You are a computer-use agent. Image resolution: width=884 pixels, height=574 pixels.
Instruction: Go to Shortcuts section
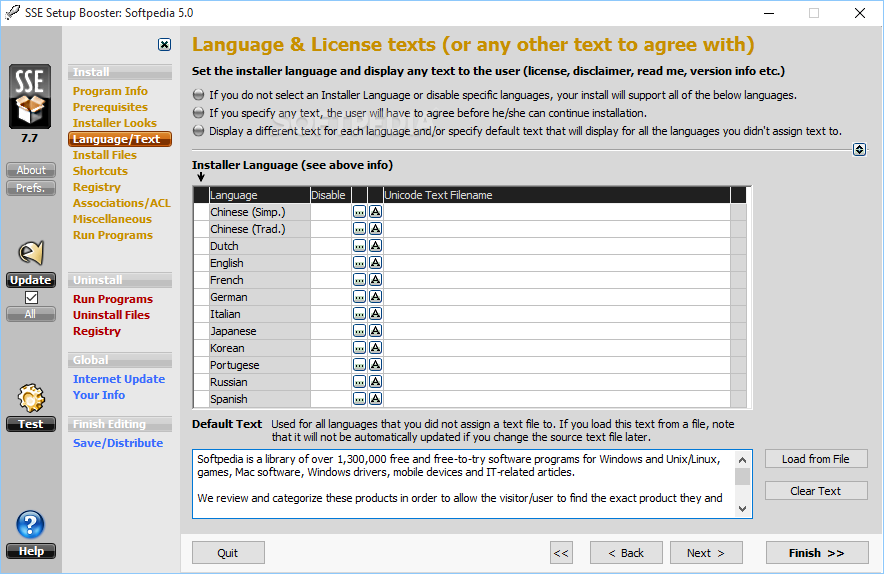pos(100,170)
